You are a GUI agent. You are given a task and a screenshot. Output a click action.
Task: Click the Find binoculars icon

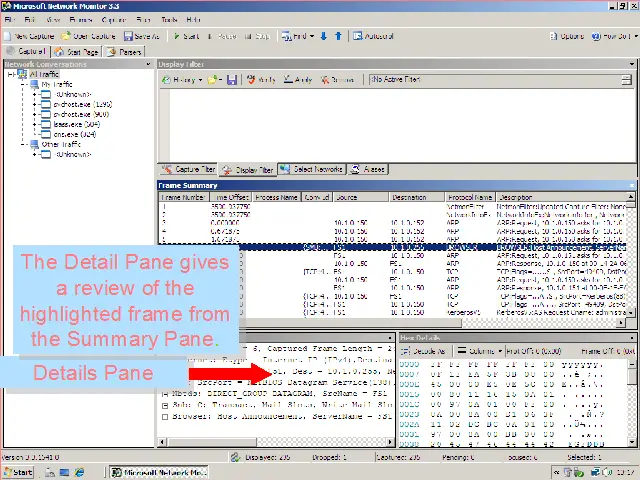286,36
